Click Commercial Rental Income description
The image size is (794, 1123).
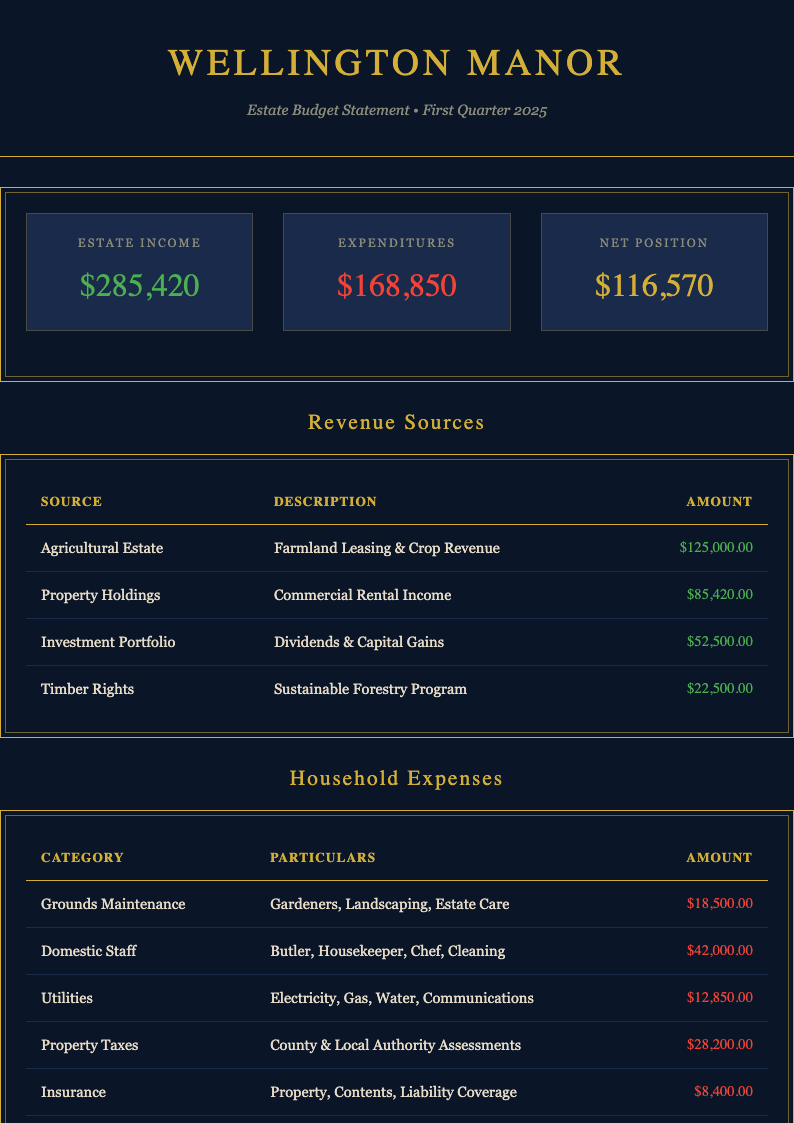point(362,595)
